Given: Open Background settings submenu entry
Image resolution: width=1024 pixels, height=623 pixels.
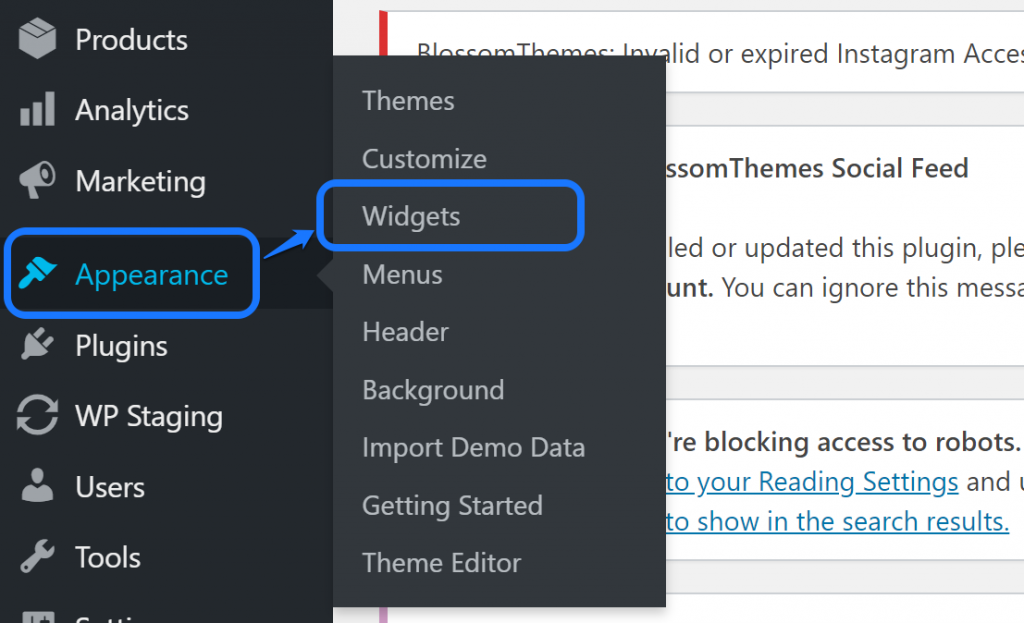Looking at the screenshot, I should click(x=433, y=390).
